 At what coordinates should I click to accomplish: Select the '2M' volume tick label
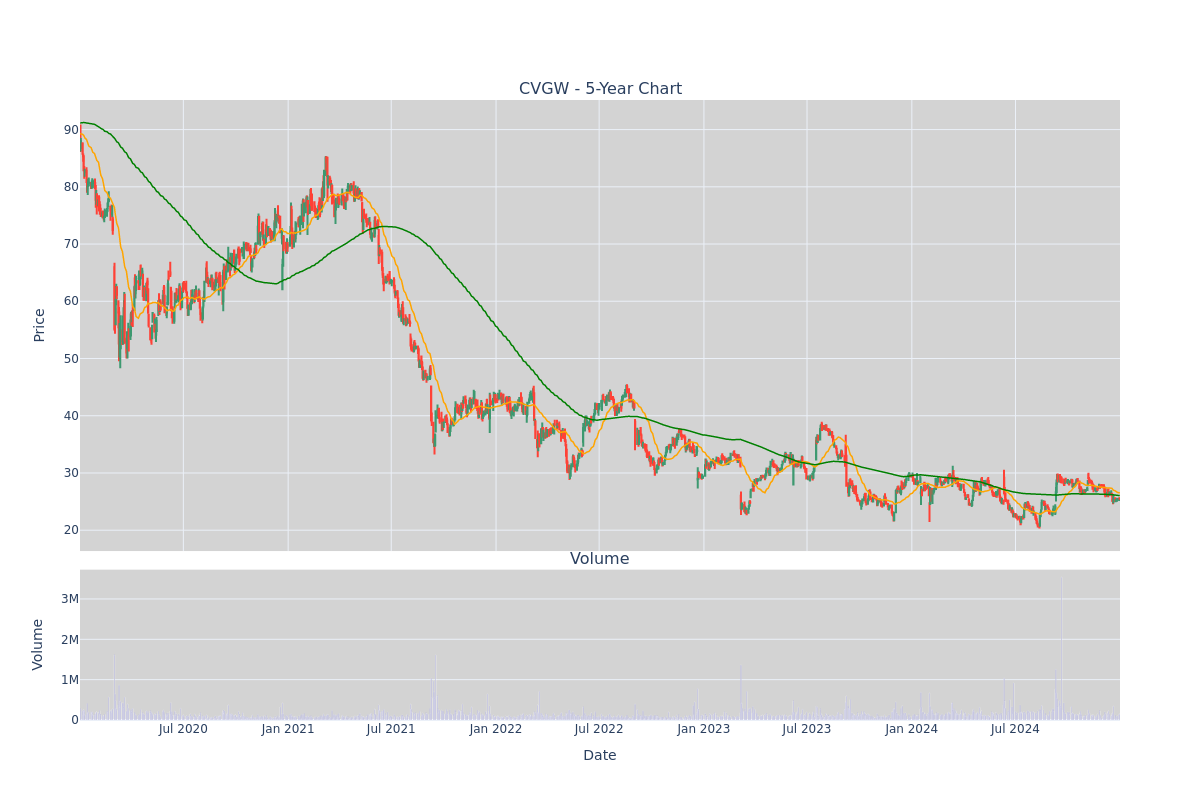[x=70, y=640]
